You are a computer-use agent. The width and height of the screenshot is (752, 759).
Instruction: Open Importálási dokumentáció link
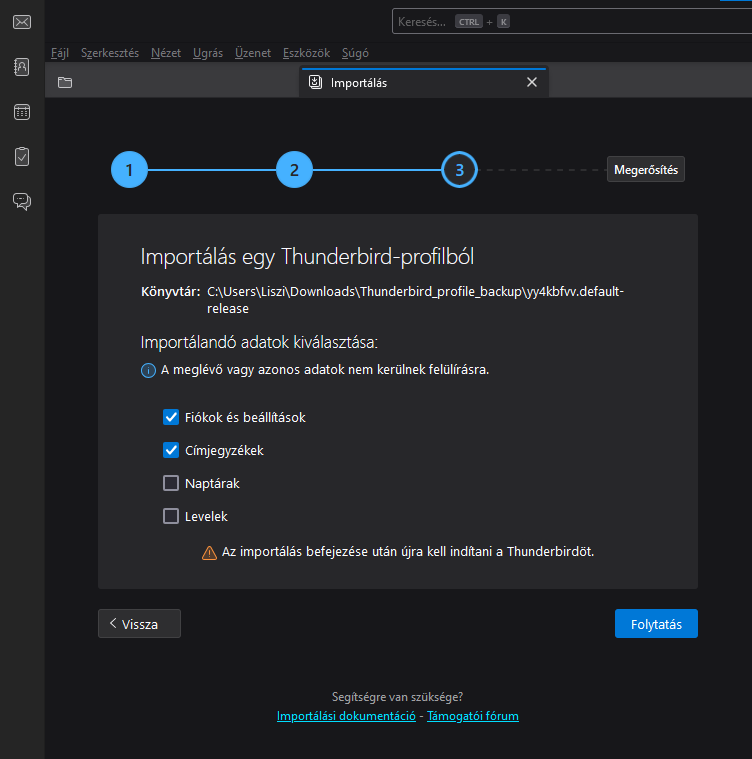tap(346, 716)
